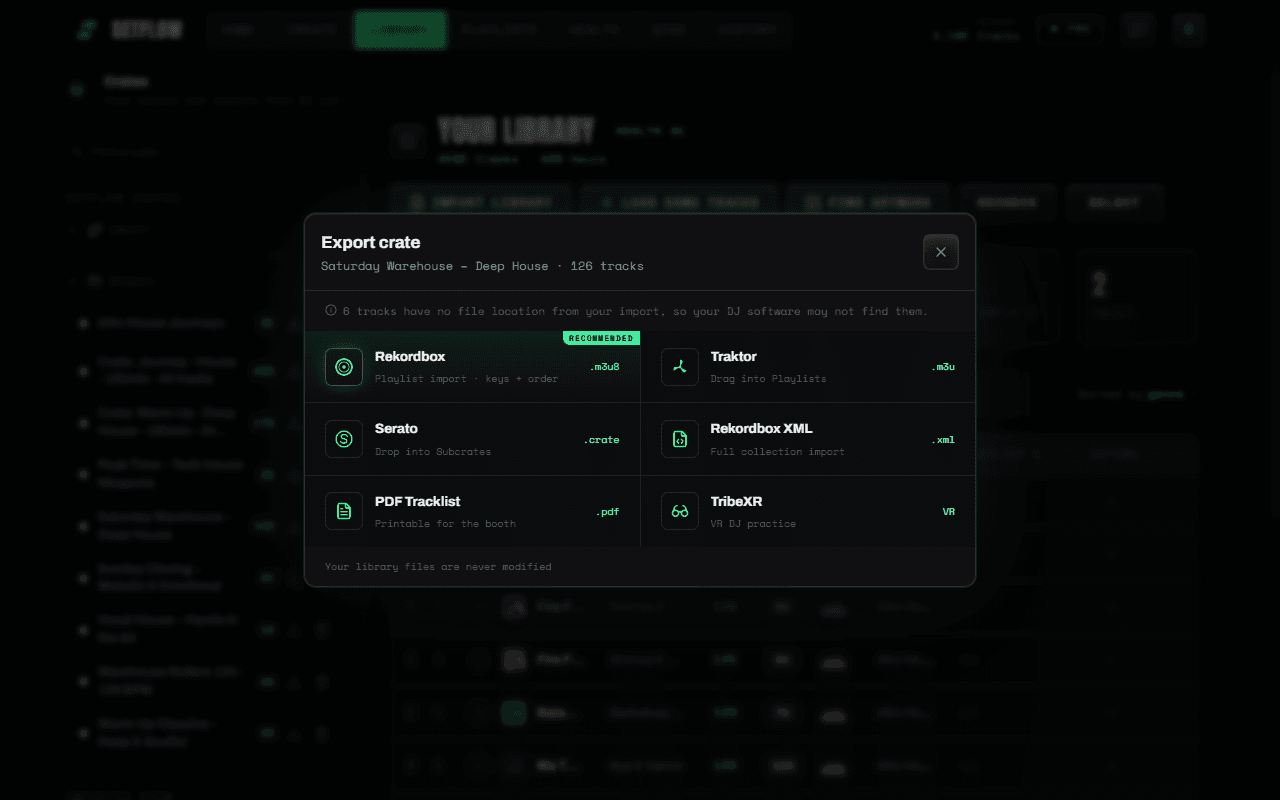1280x800 pixels.
Task: Click the 'VR' label on TribeXR
Action: (x=949, y=511)
